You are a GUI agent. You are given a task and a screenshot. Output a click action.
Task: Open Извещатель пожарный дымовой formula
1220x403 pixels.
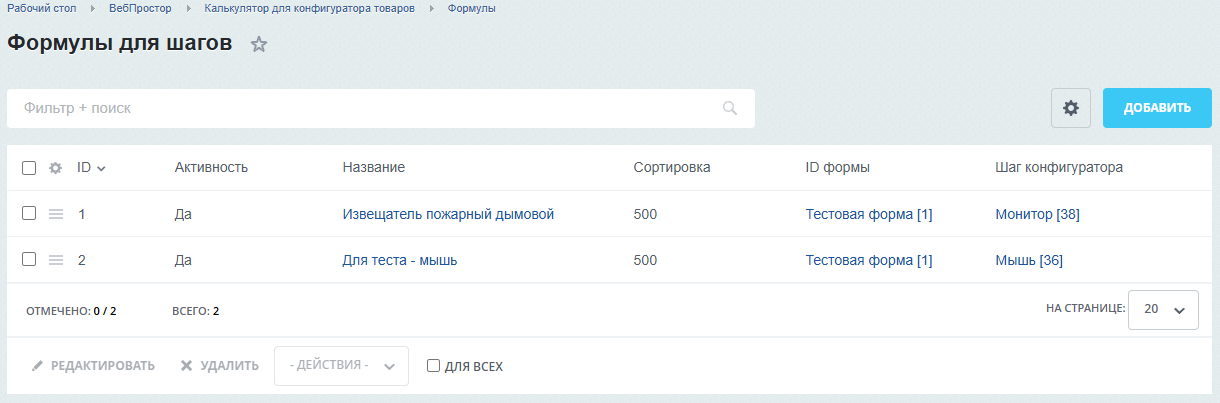point(448,214)
